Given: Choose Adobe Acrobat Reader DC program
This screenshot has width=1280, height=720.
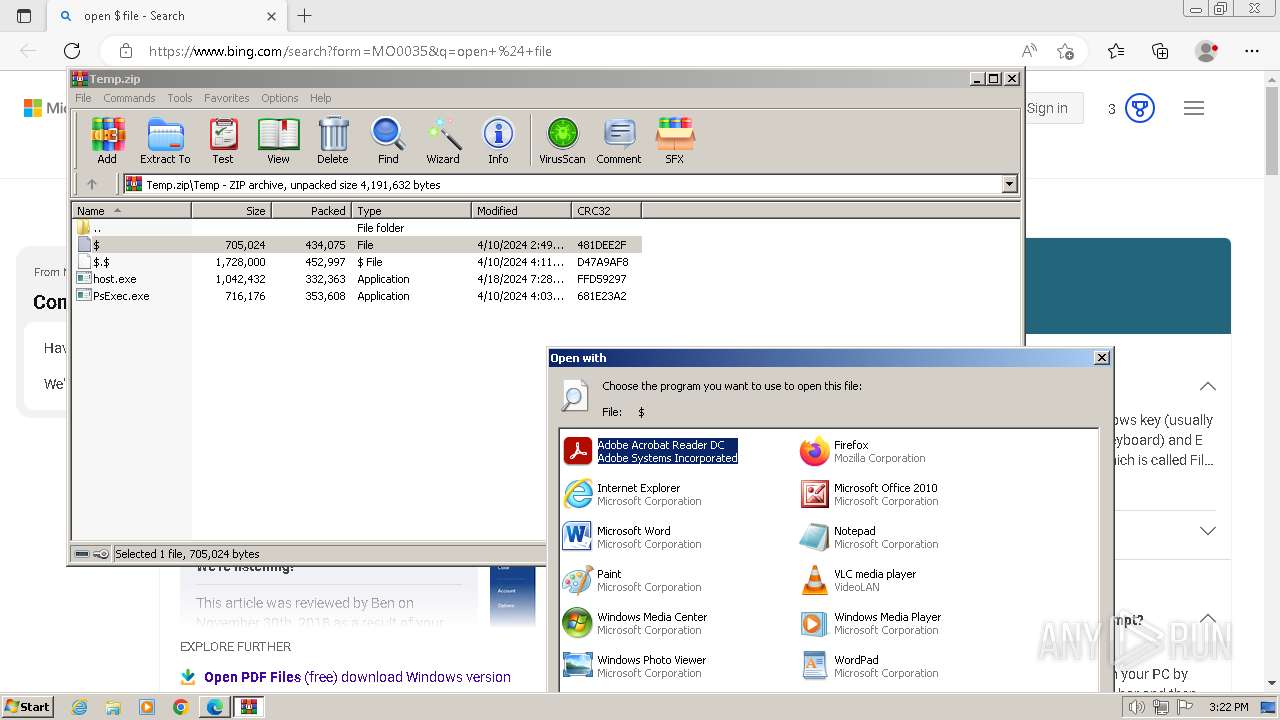Looking at the screenshot, I should pyautogui.click(x=650, y=451).
